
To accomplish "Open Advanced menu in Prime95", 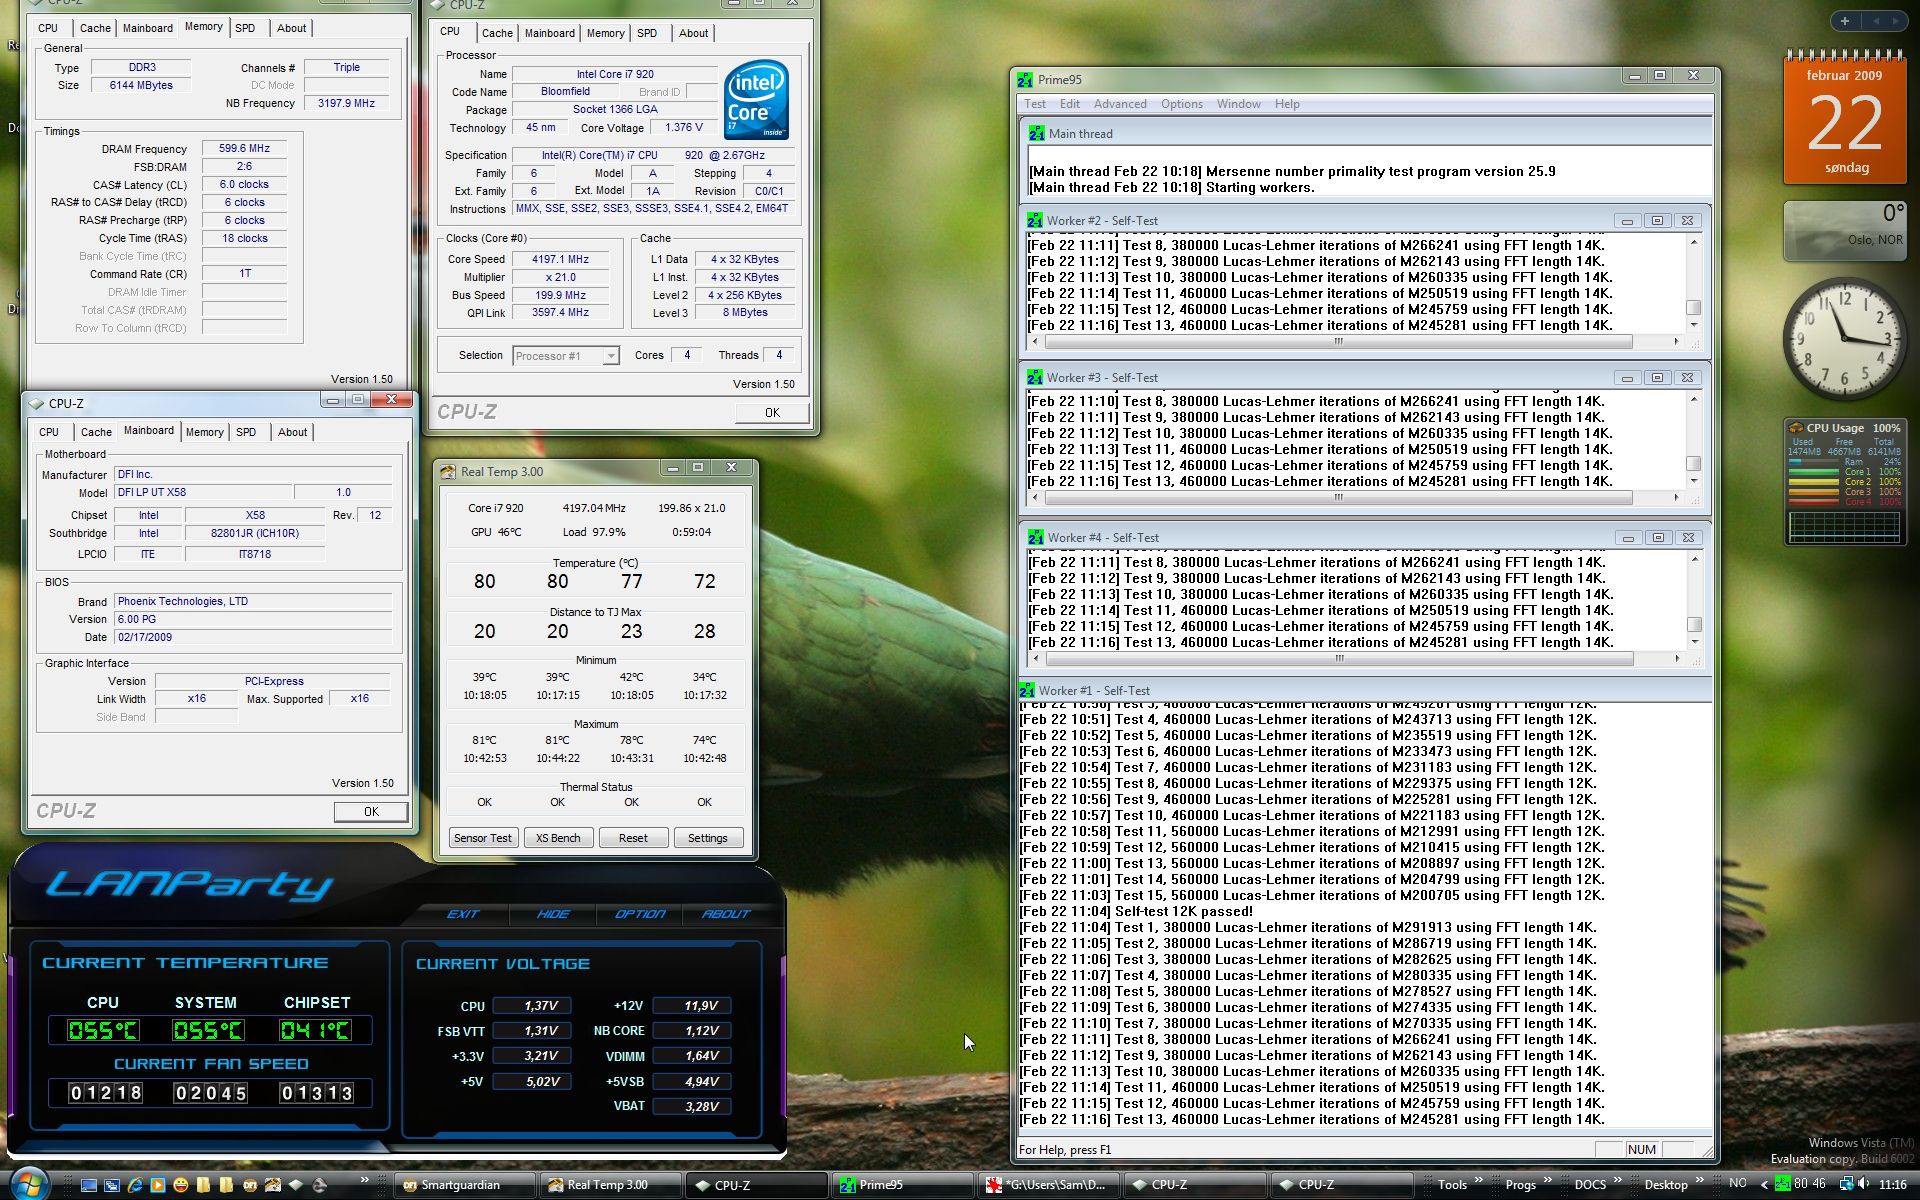I will (1120, 104).
